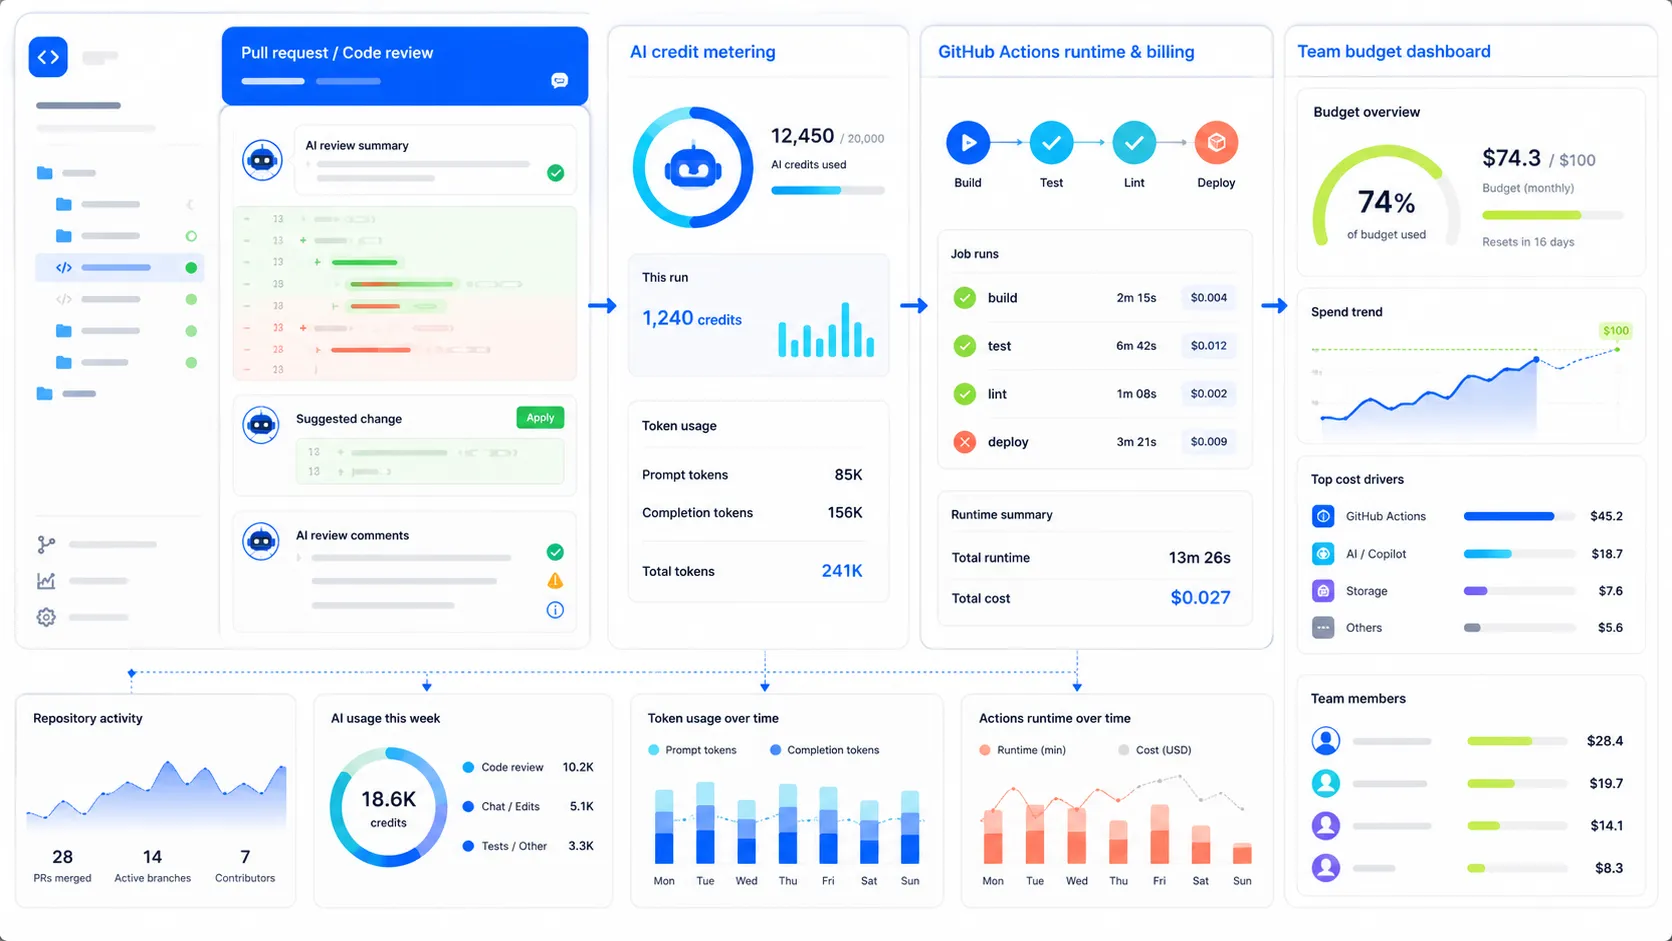Toggle the green check on AI review summary

pos(555,173)
